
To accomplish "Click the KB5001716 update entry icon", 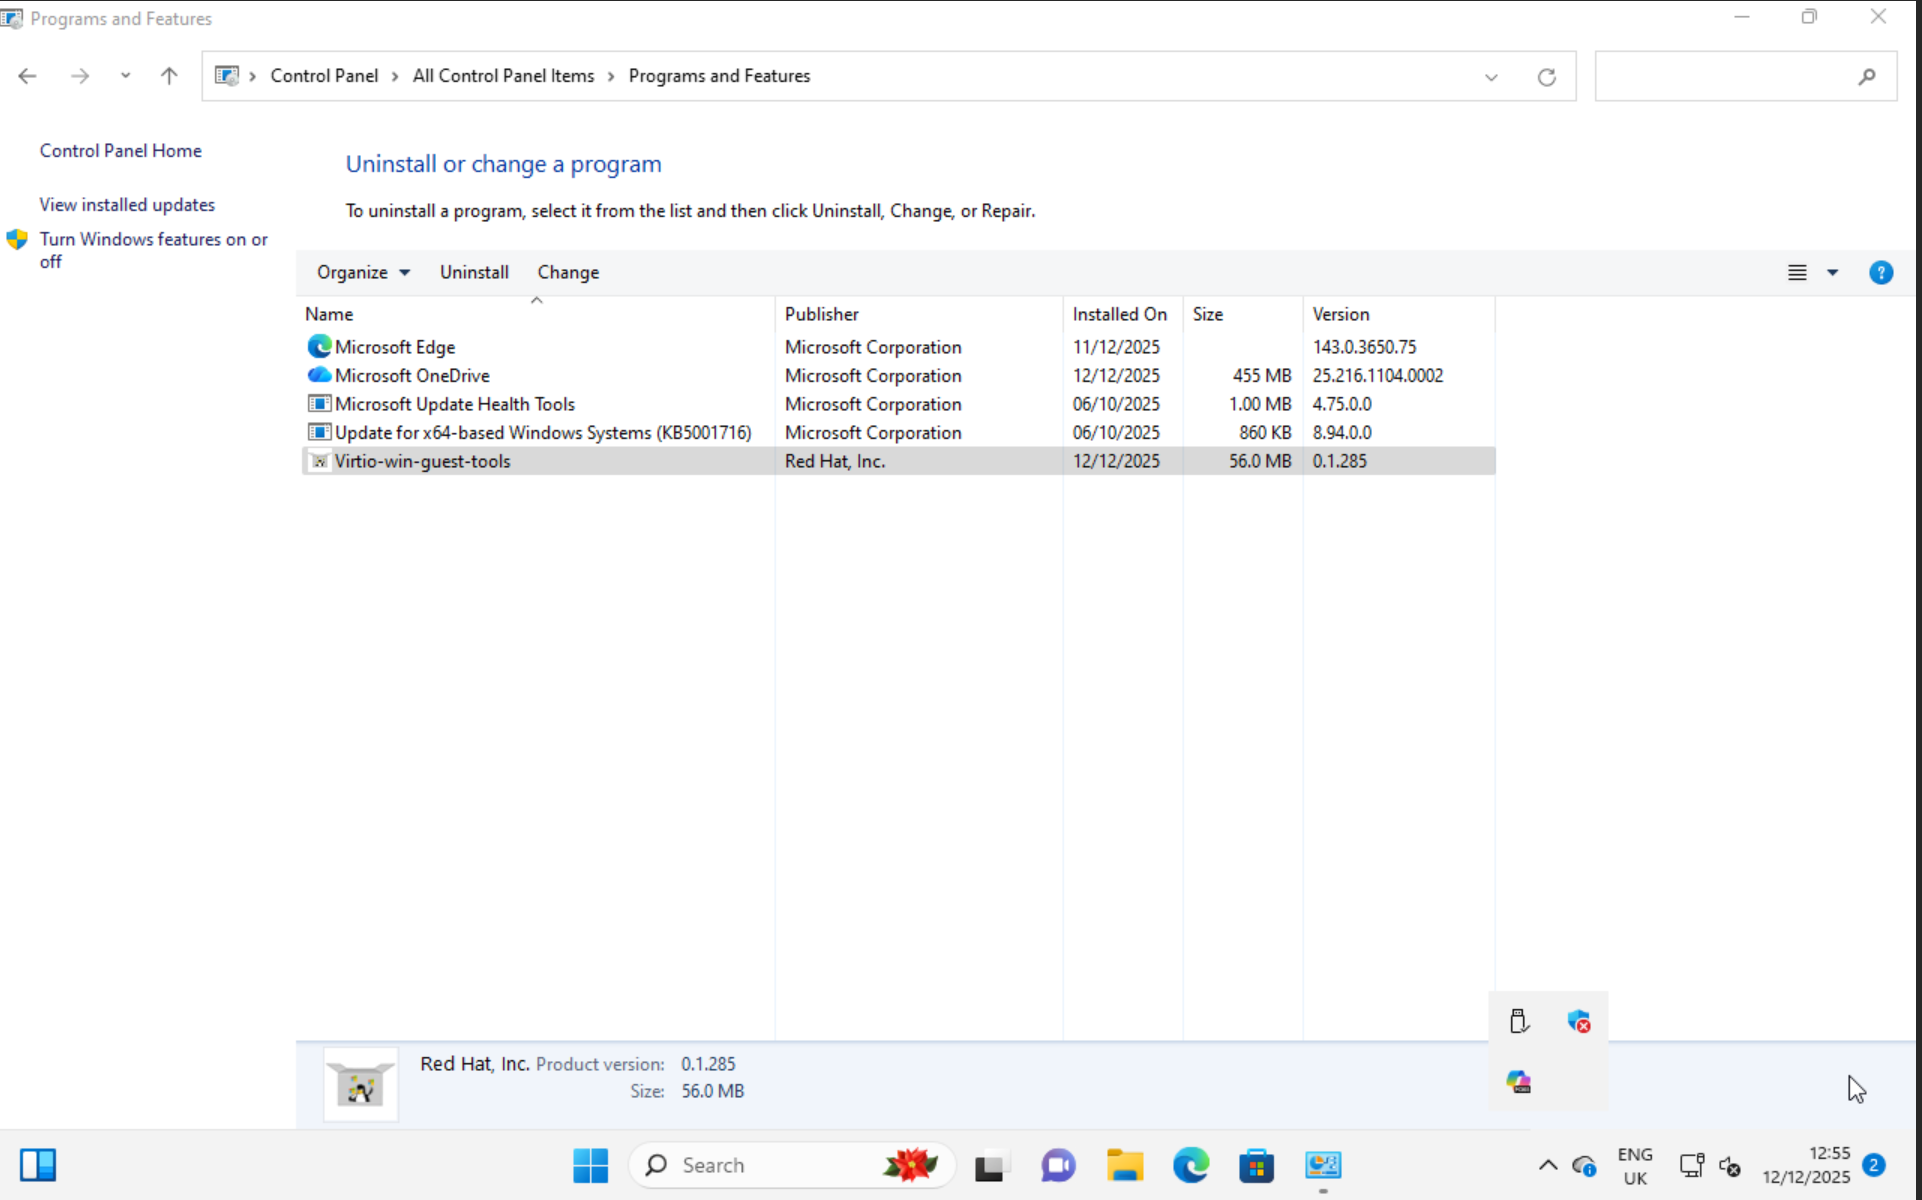I will point(319,432).
